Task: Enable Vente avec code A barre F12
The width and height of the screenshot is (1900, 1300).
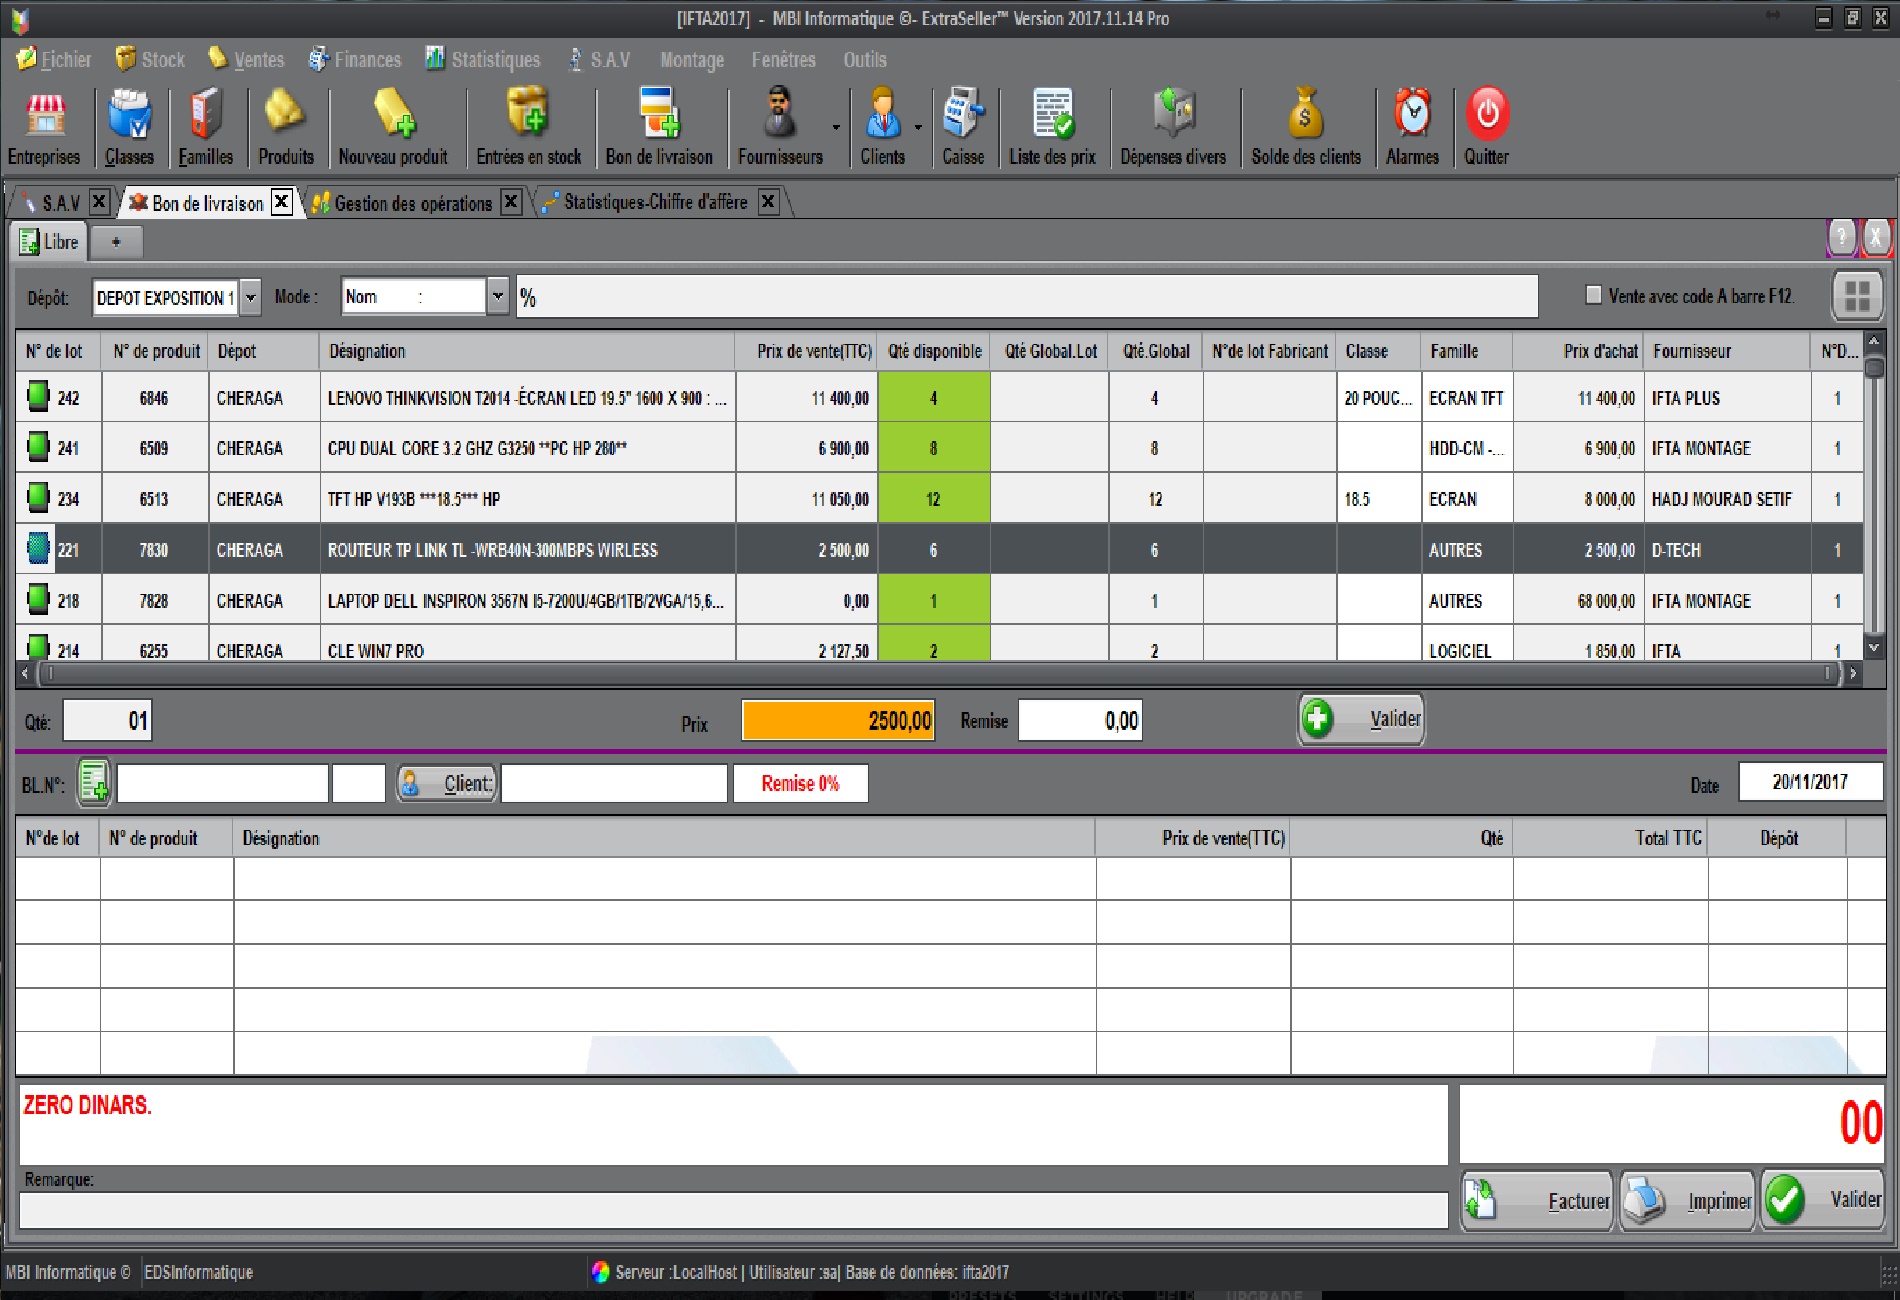Action: tap(1594, 295)
